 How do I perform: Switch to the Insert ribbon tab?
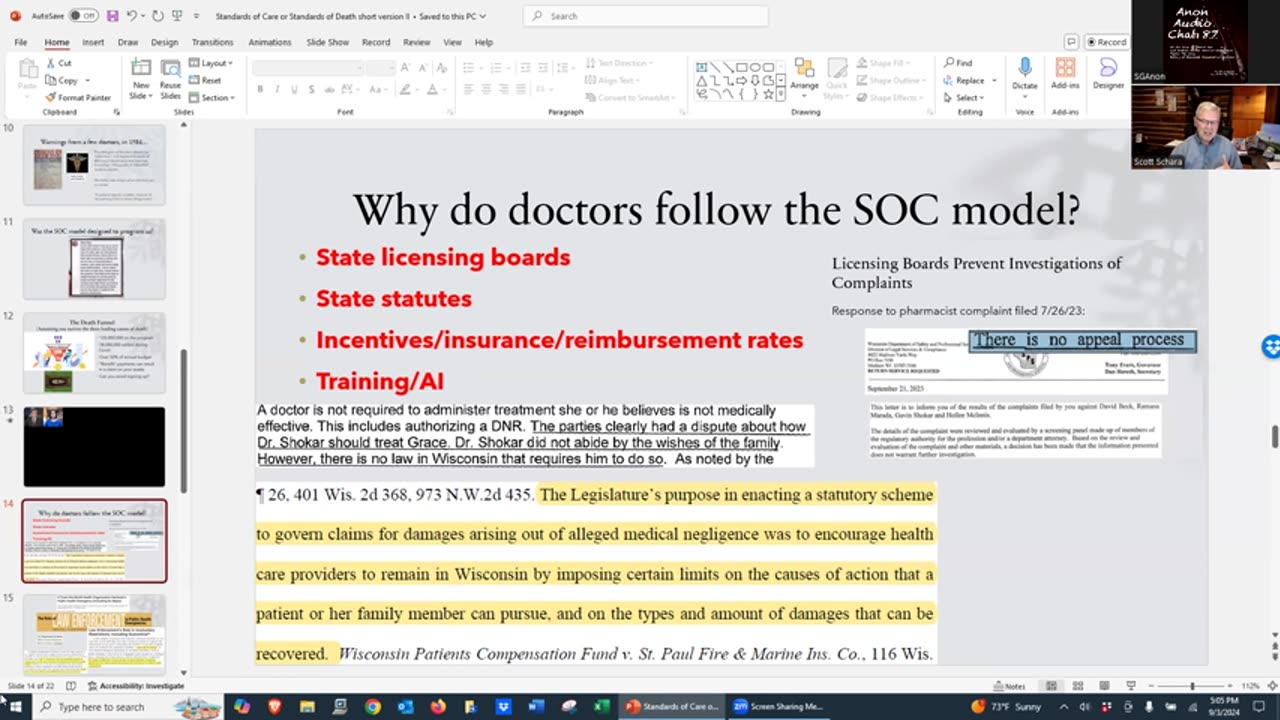click(x=93, y=42)
